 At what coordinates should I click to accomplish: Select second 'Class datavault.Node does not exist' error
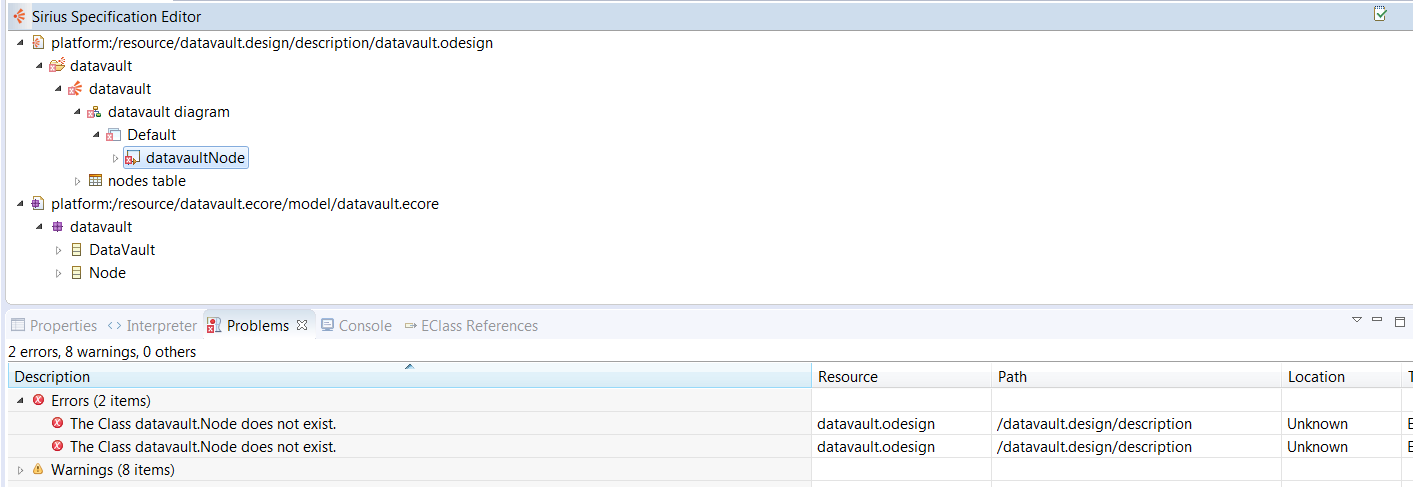(x=203, y=446)
